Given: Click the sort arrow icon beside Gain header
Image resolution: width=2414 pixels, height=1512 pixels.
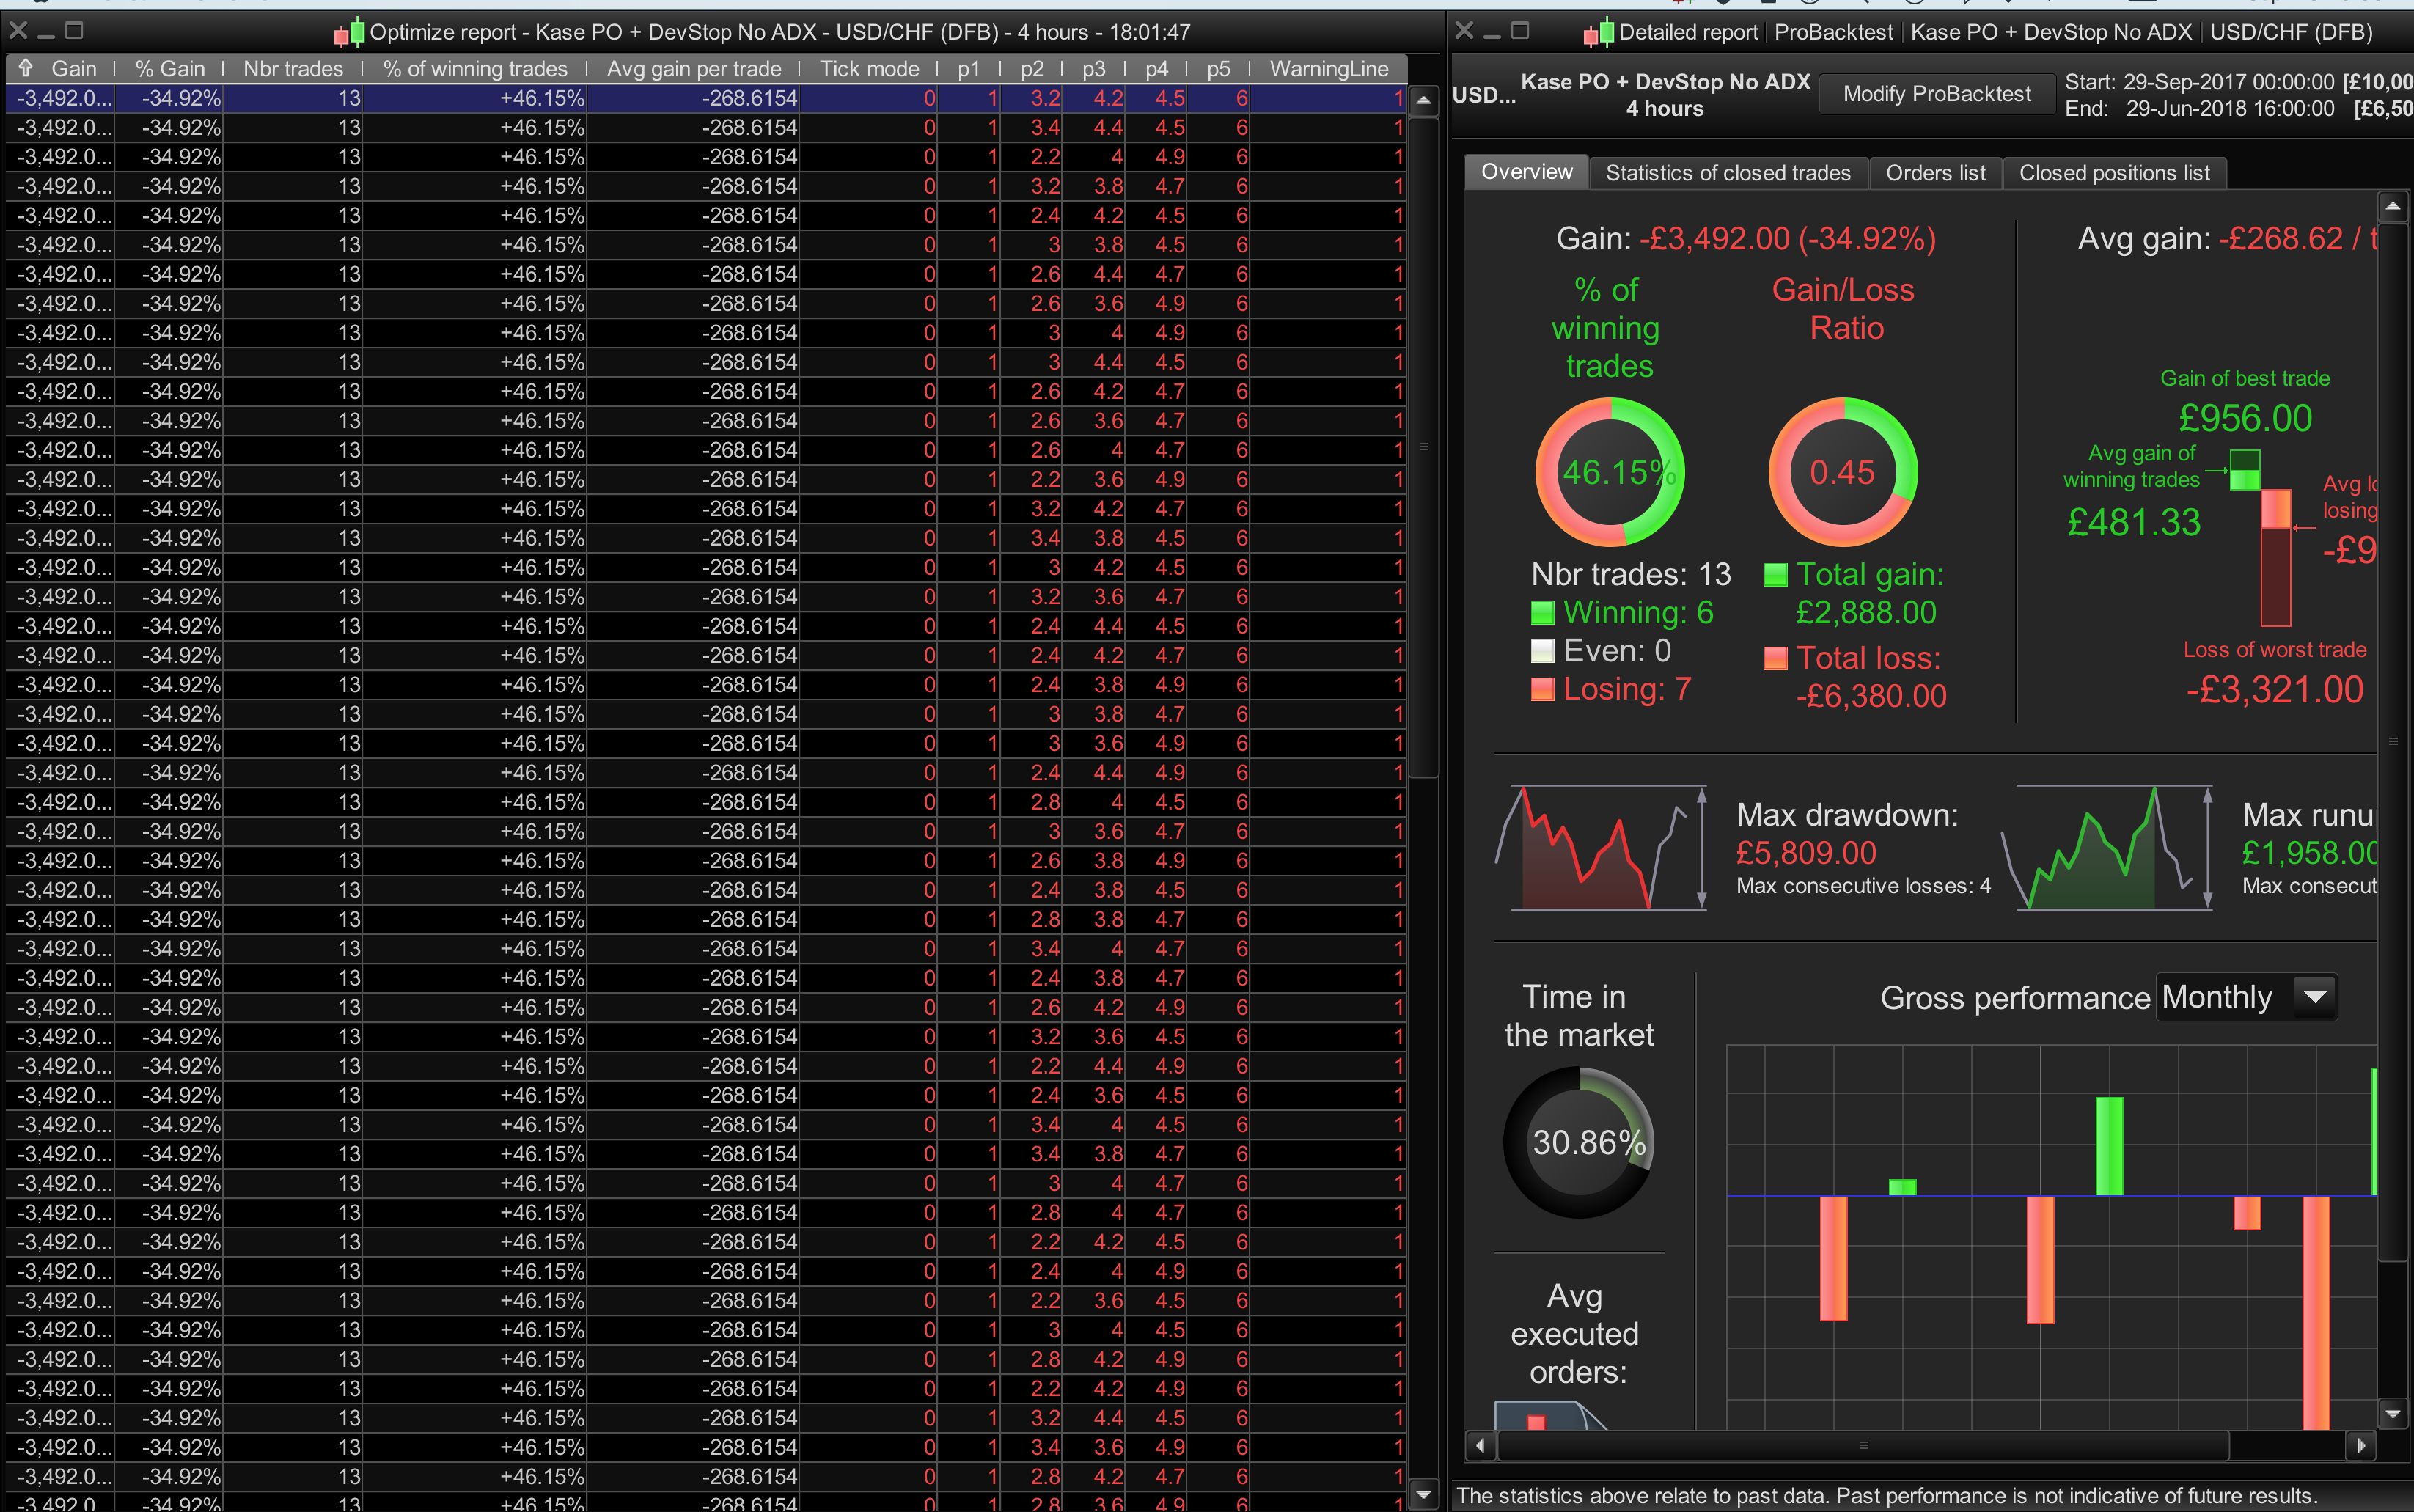Looking at the screenshot, I should click(26, 68).
